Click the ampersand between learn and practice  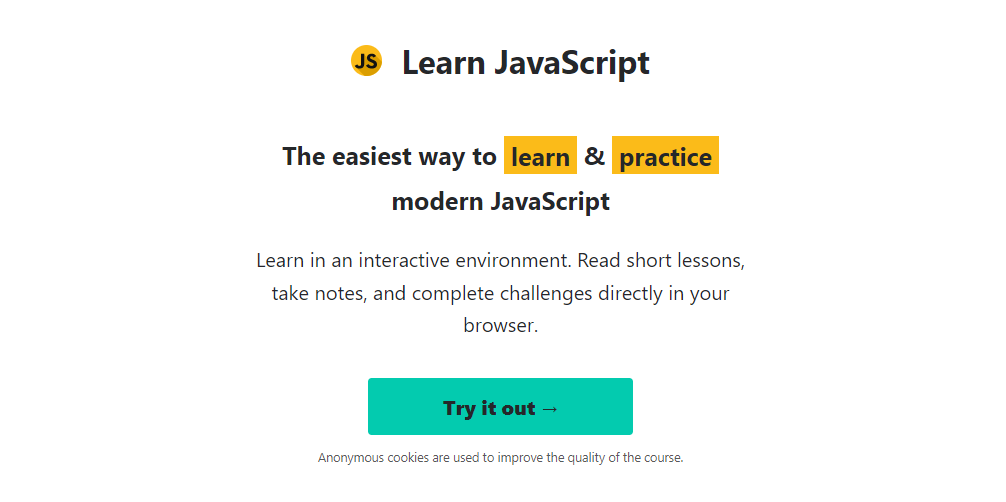pos(595,156)
